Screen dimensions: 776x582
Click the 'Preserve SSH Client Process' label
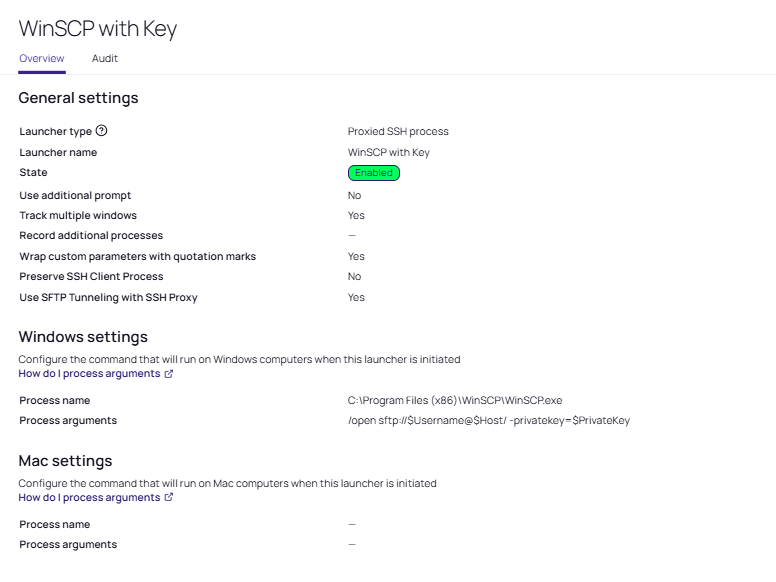tap(91, 276)
